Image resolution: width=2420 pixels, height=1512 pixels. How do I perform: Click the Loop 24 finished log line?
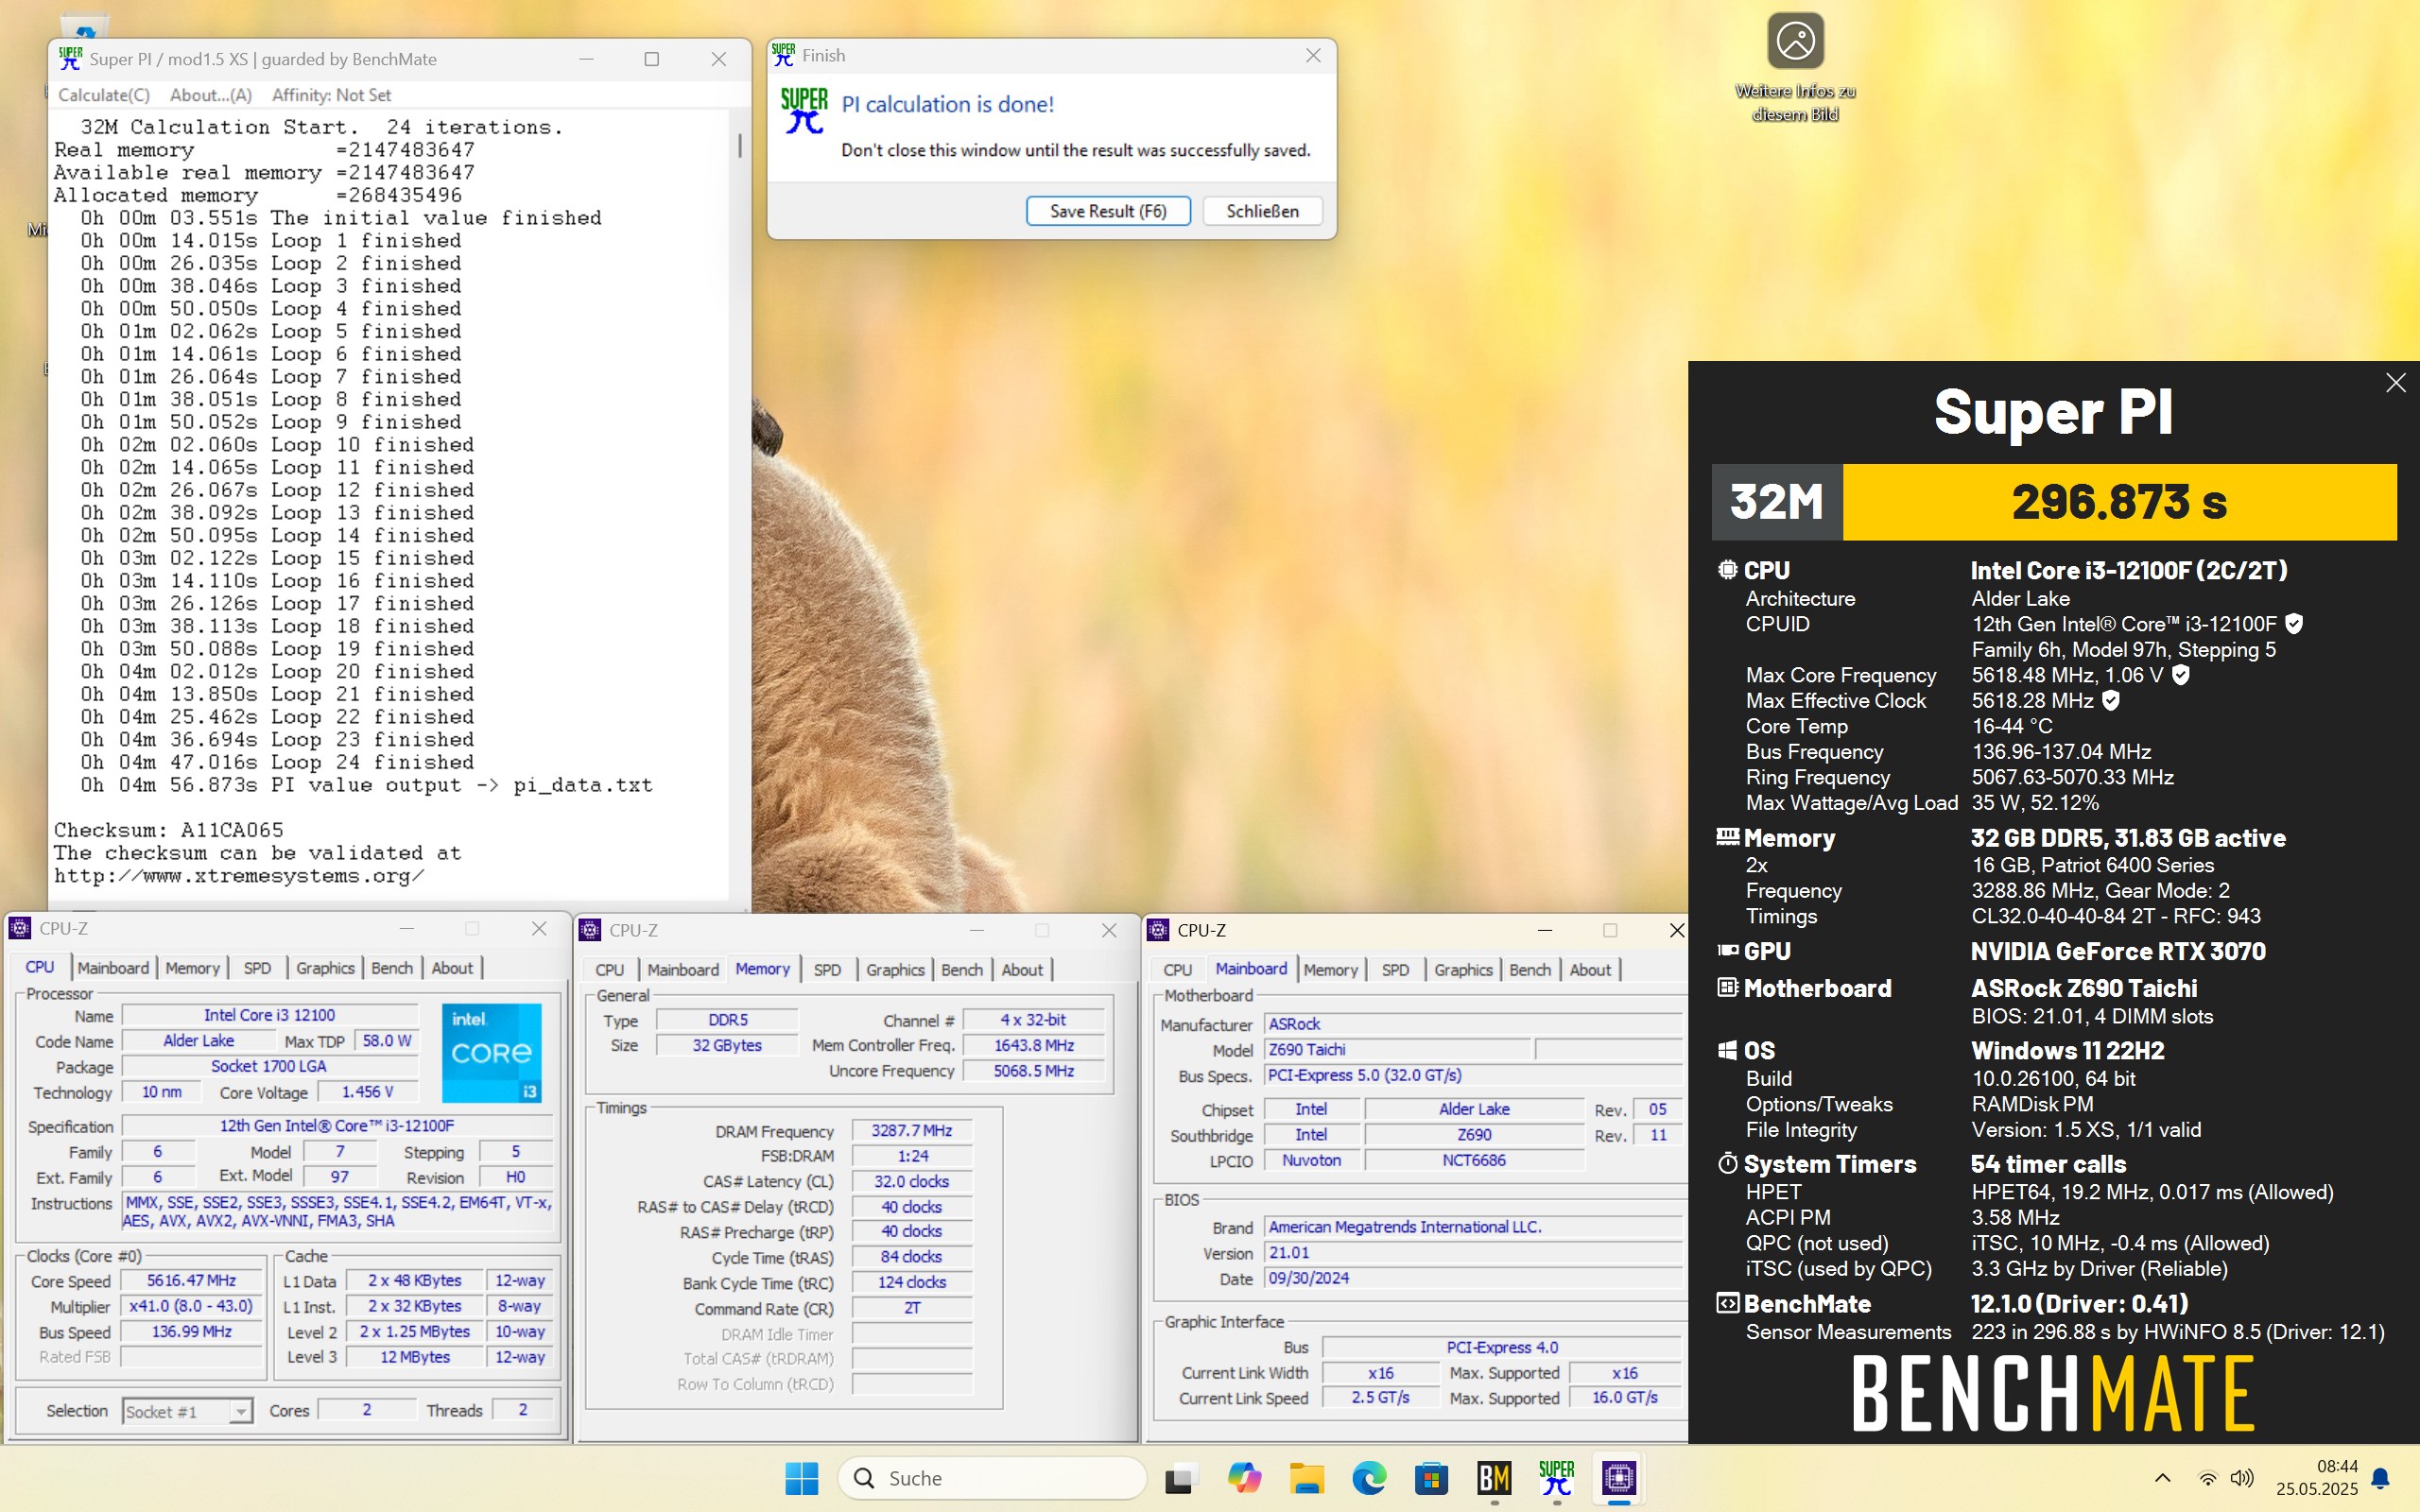pyautogui.click(x=278, y=762)
